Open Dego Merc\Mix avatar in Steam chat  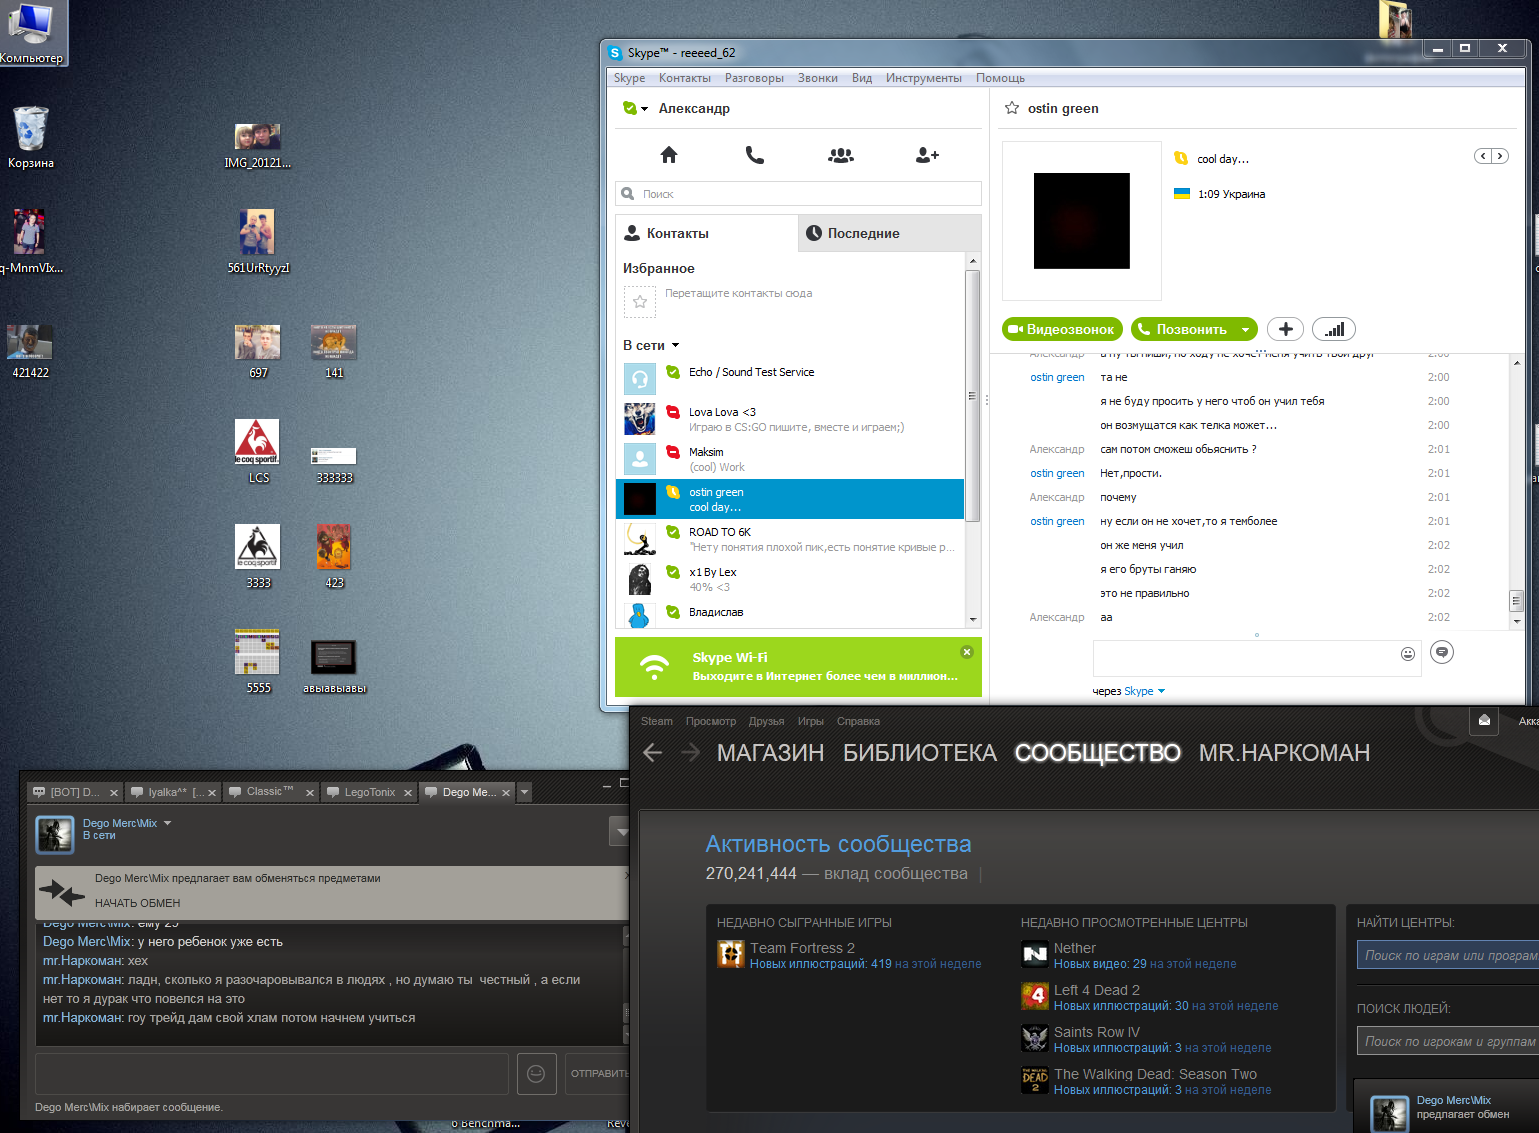tap(55, 835)
